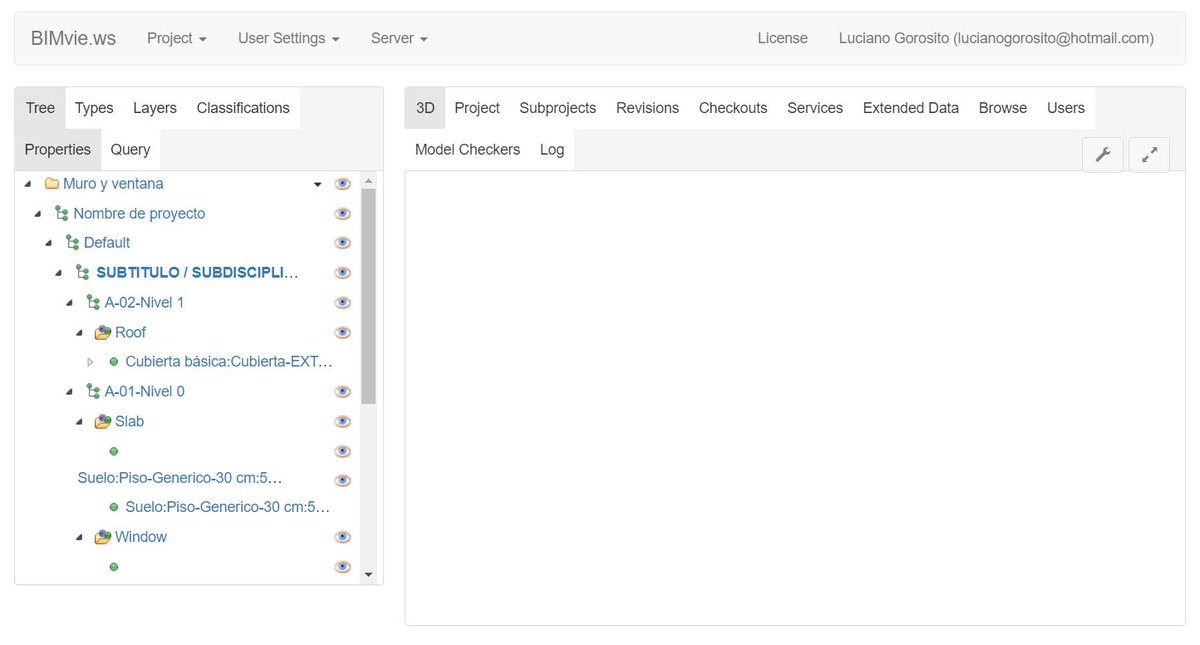
Task: Click the Window folder icon
Action: click(x=103, y=537)
